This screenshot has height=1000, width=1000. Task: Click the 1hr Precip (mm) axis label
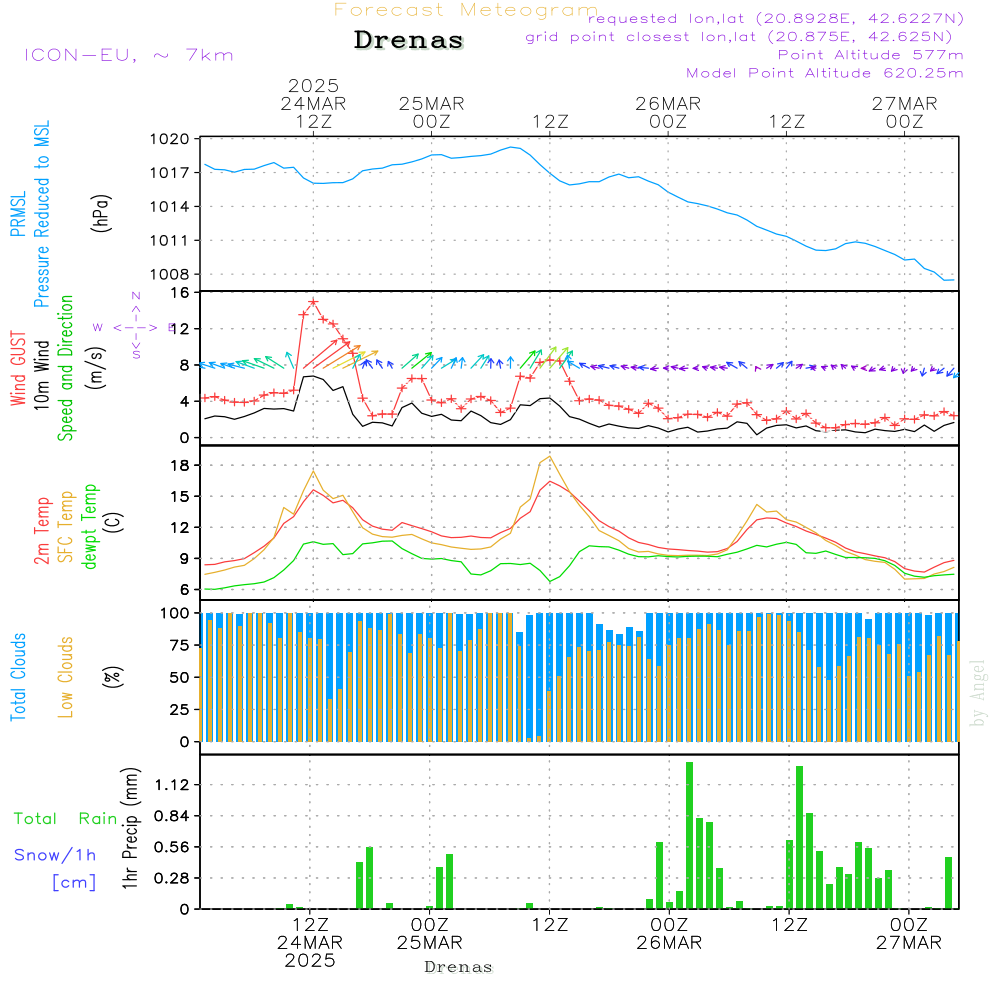130,828
